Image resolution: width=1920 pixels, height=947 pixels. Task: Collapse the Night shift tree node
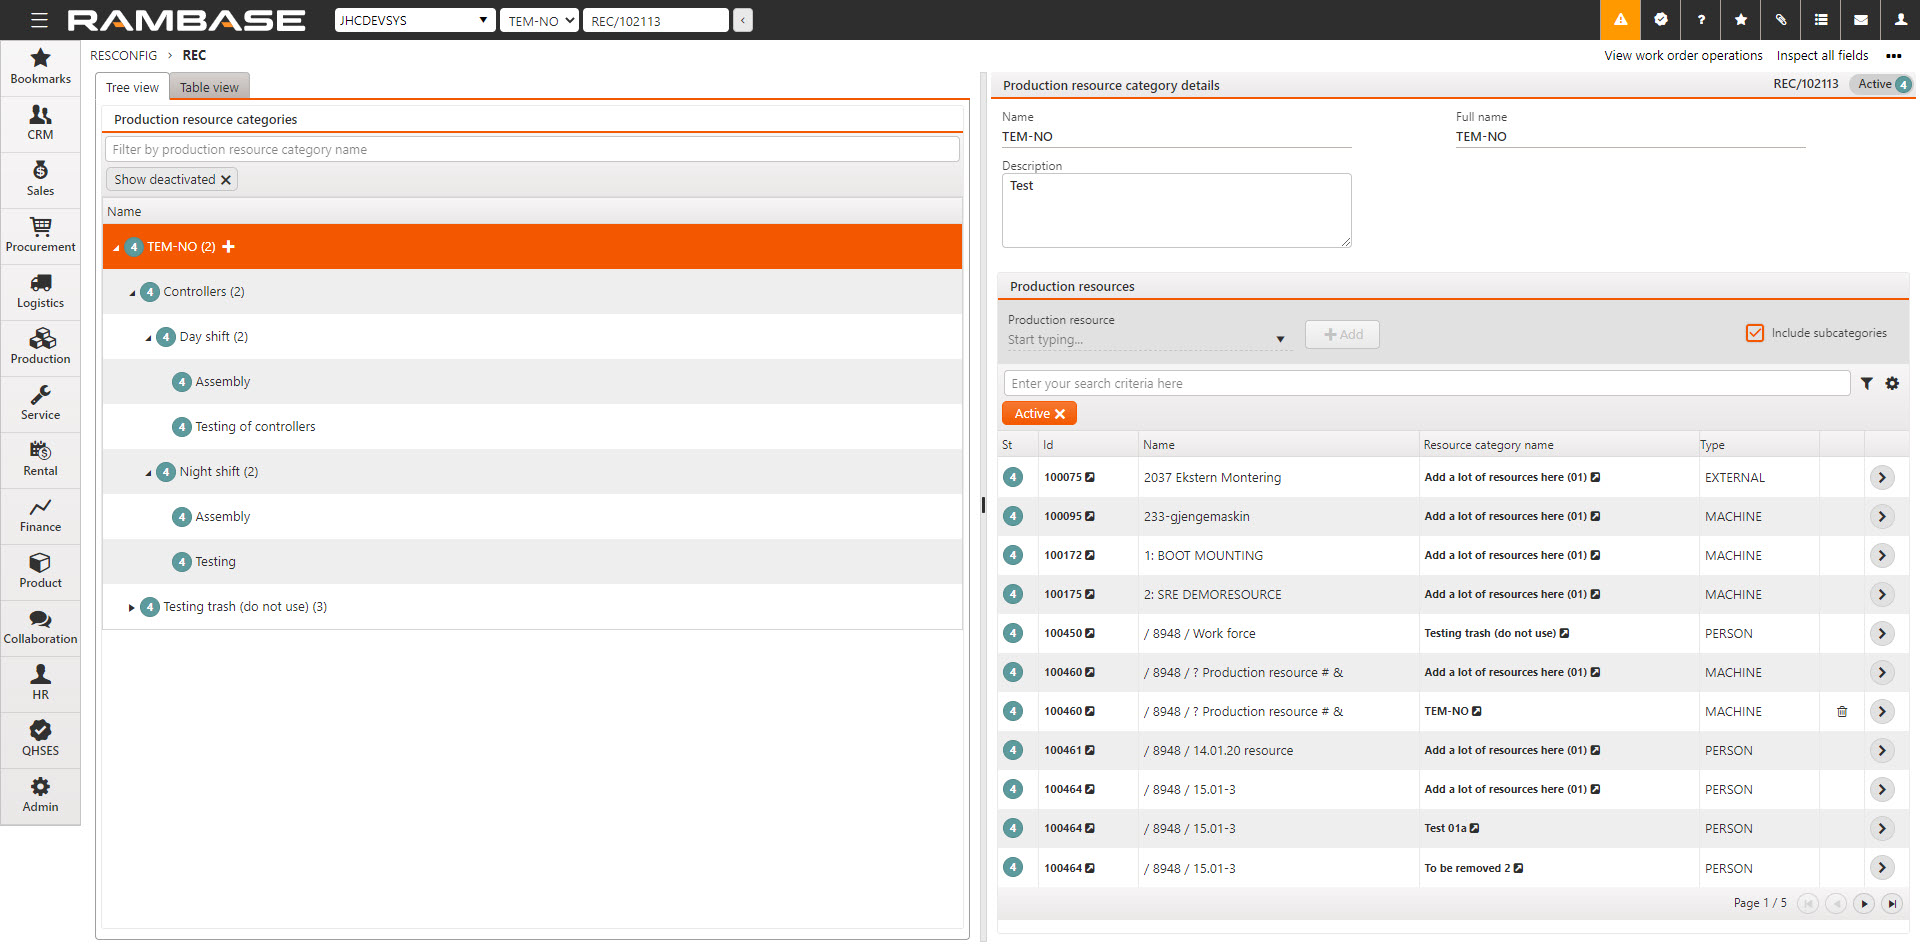[148, 473]
